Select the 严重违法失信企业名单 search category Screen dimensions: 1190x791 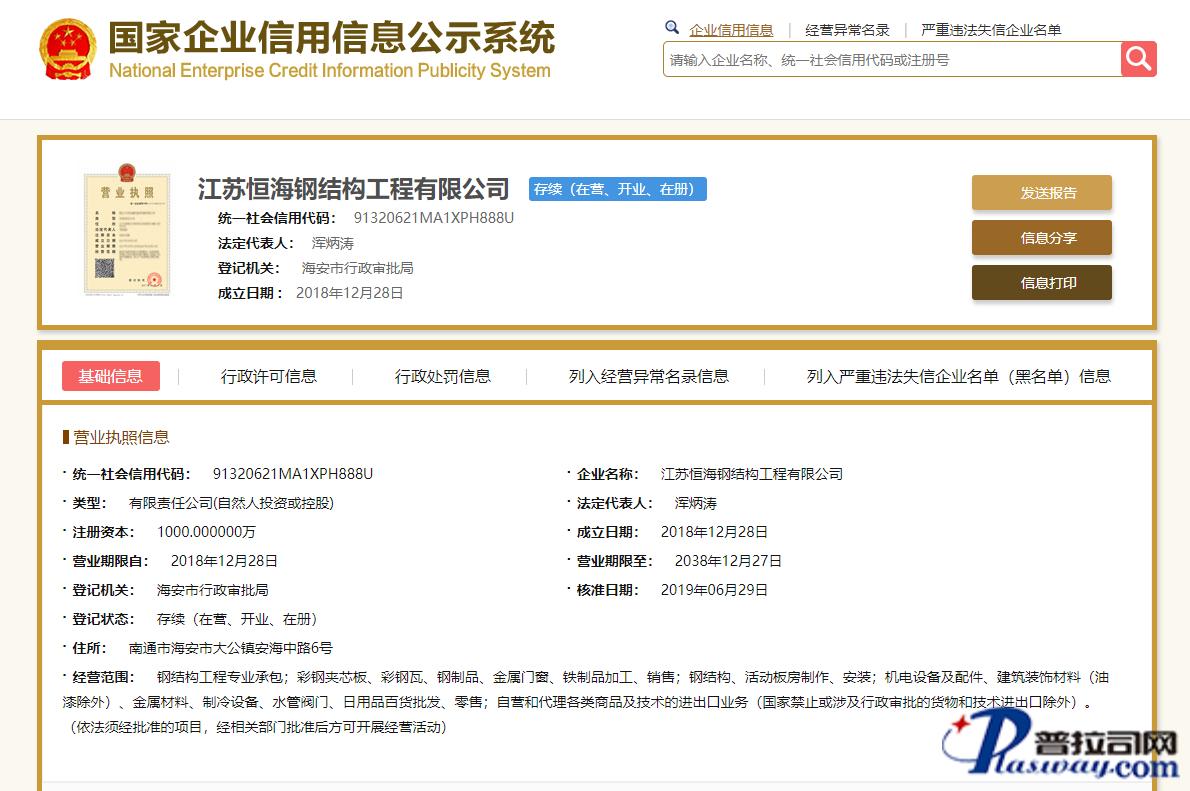point(990,30)
